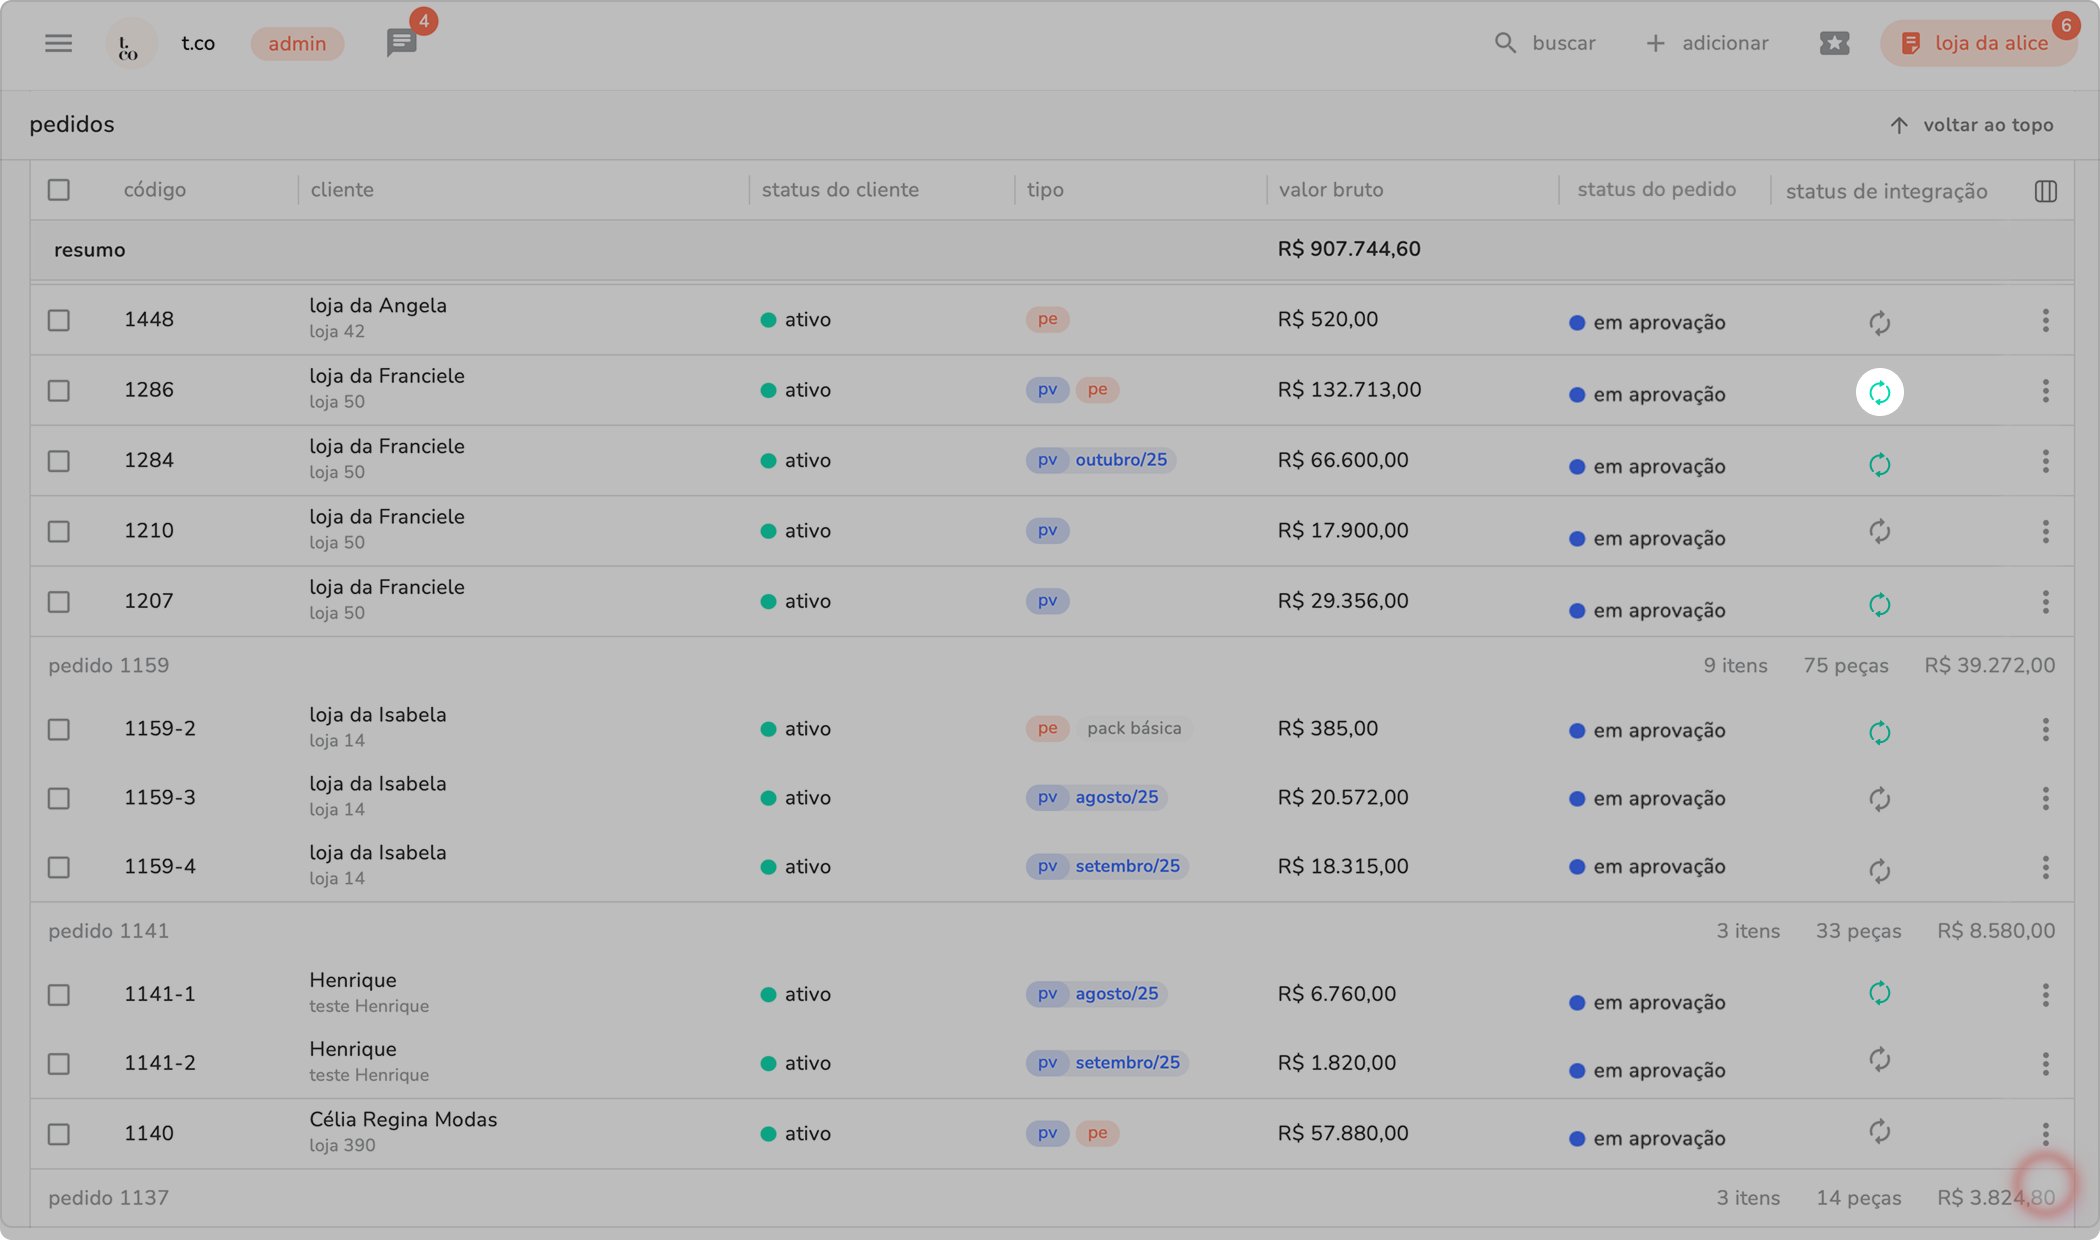
Task: Click sync icon for order 1141-1
Action: [1879, 993]
